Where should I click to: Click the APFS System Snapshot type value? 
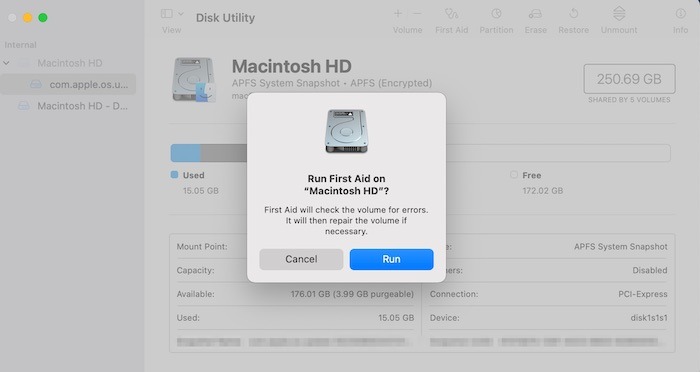[x=621, y=247]
